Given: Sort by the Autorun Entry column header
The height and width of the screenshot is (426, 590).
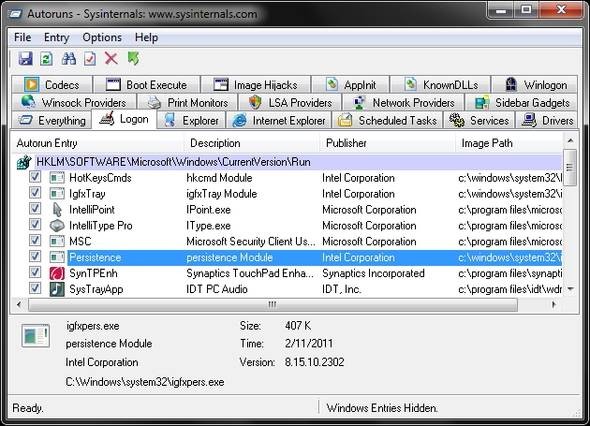Looking at the screenshot, I should pyautogui.click(x=98, y=143).
